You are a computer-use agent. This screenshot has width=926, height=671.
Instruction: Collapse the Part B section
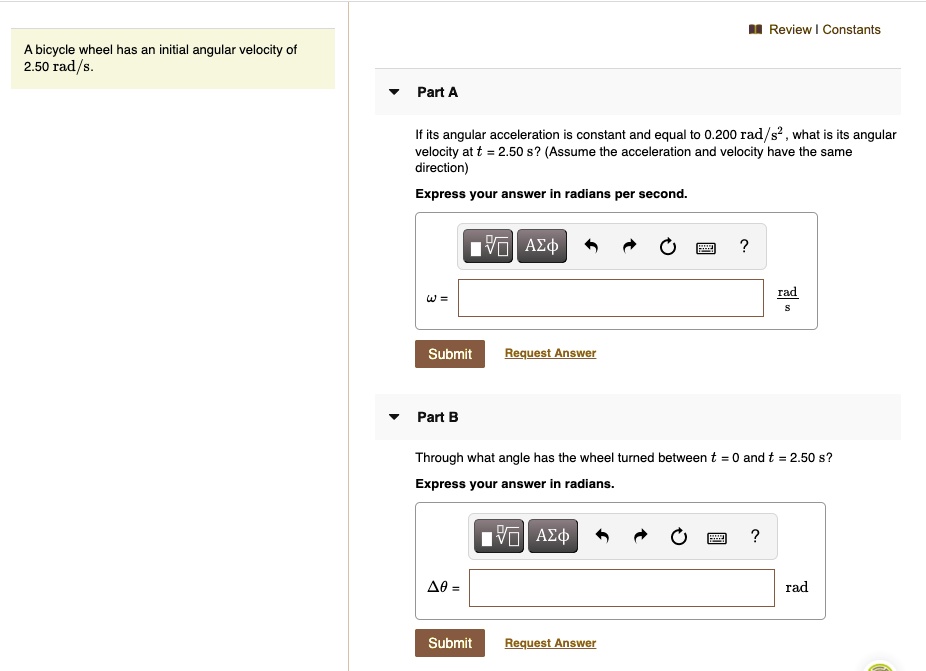tap(395, 417)
